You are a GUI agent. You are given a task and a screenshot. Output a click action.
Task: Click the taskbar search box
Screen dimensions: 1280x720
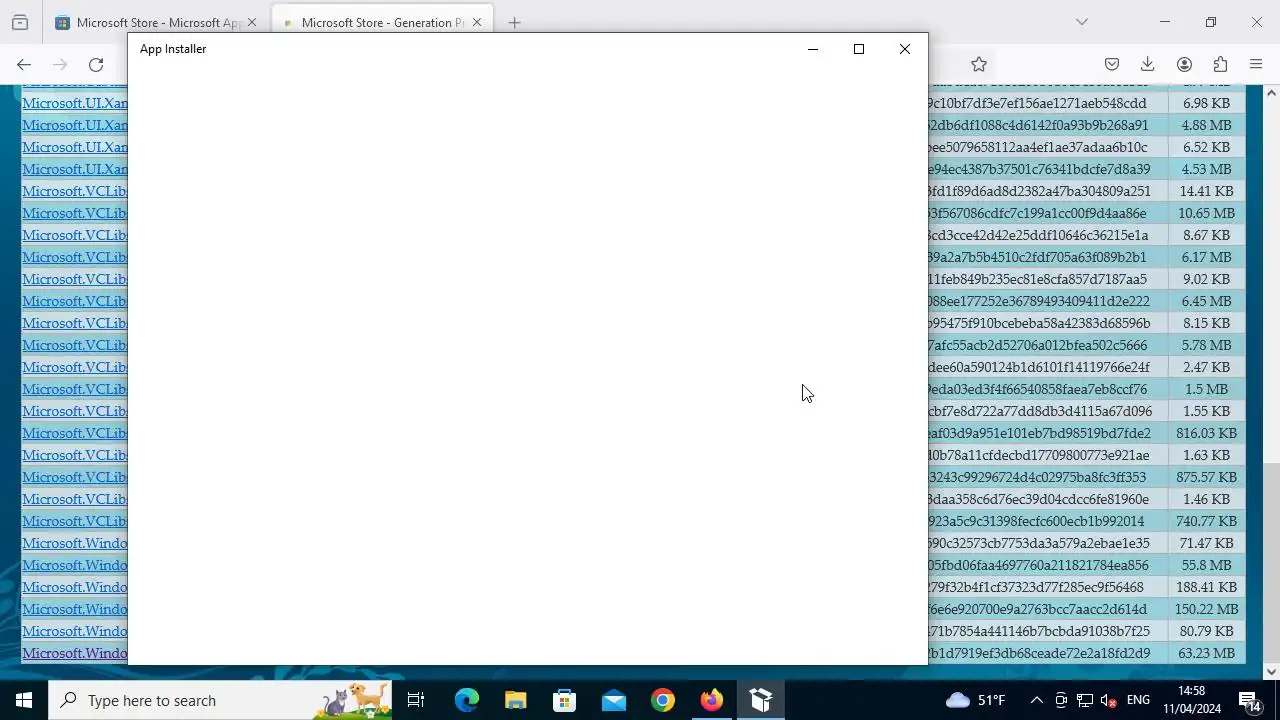click(220, 700)
